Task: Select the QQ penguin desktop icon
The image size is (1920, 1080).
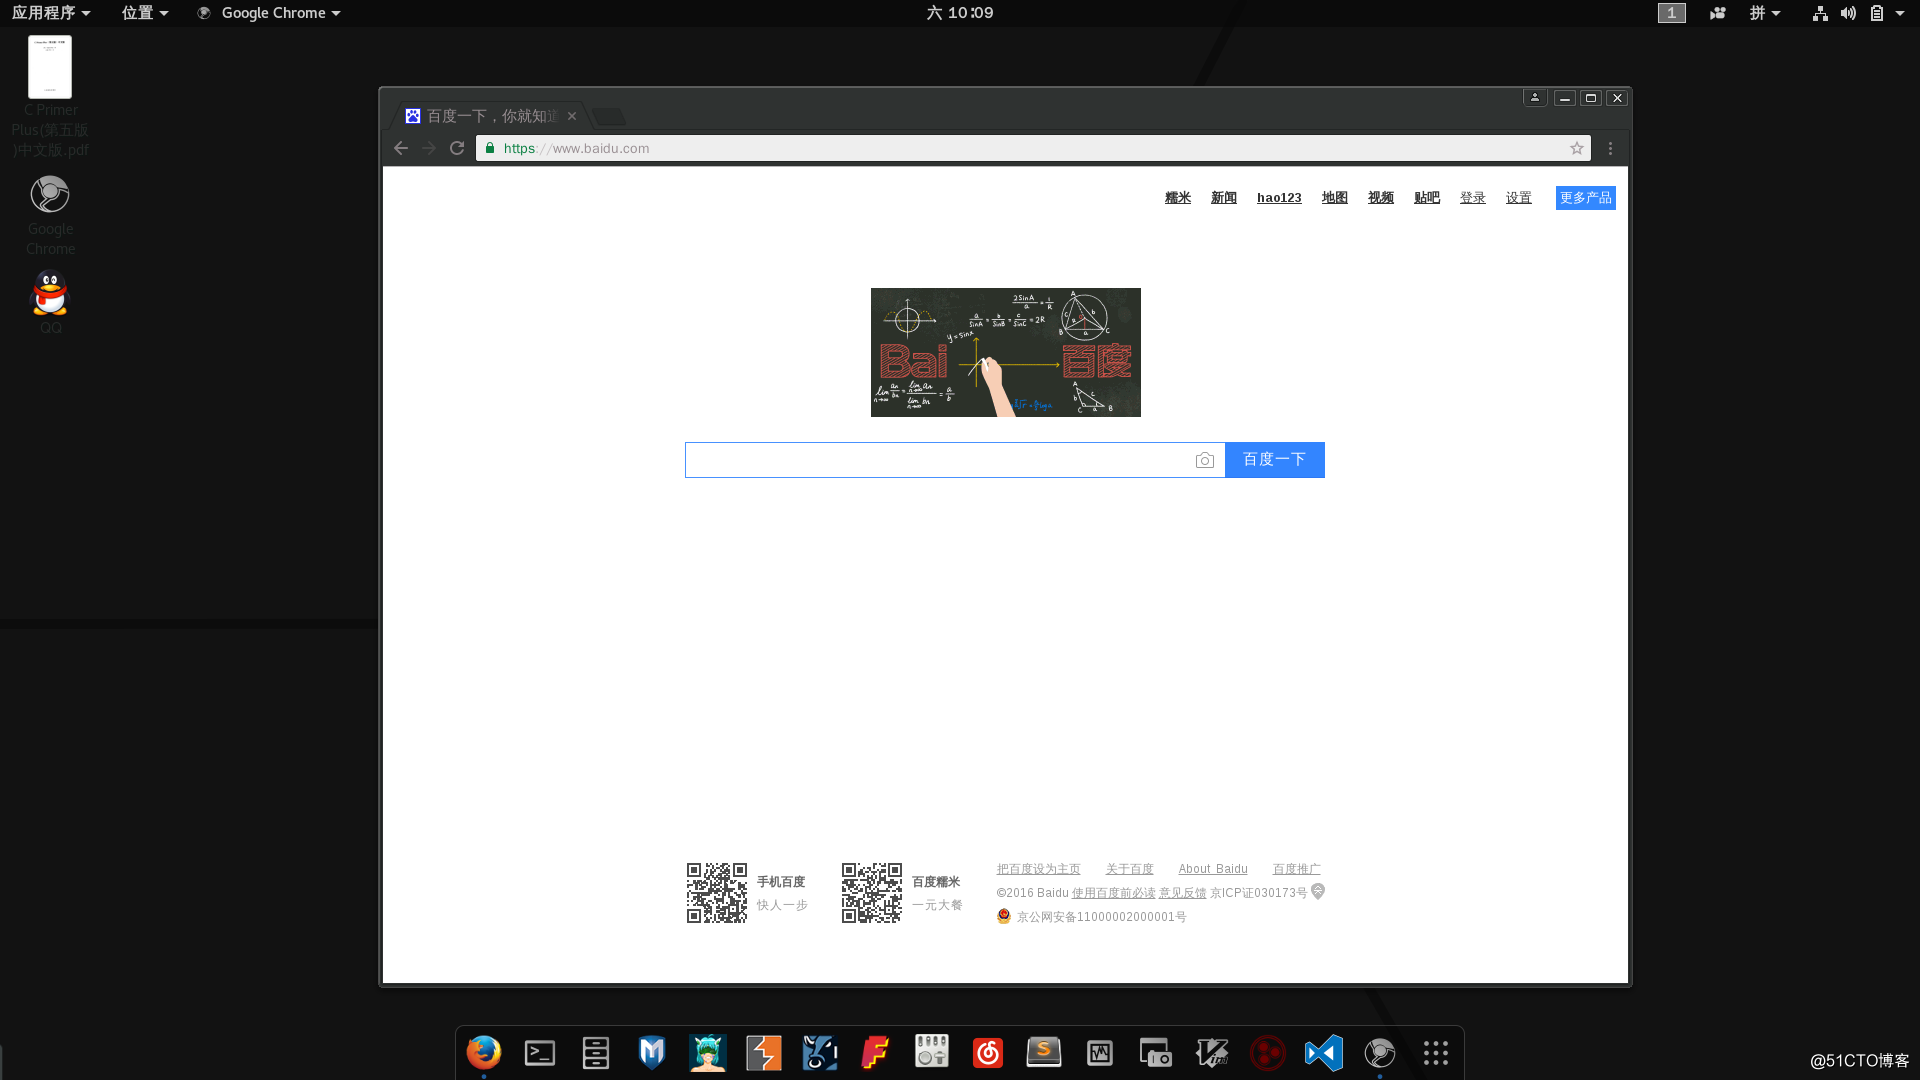Action: coord(50,302)
